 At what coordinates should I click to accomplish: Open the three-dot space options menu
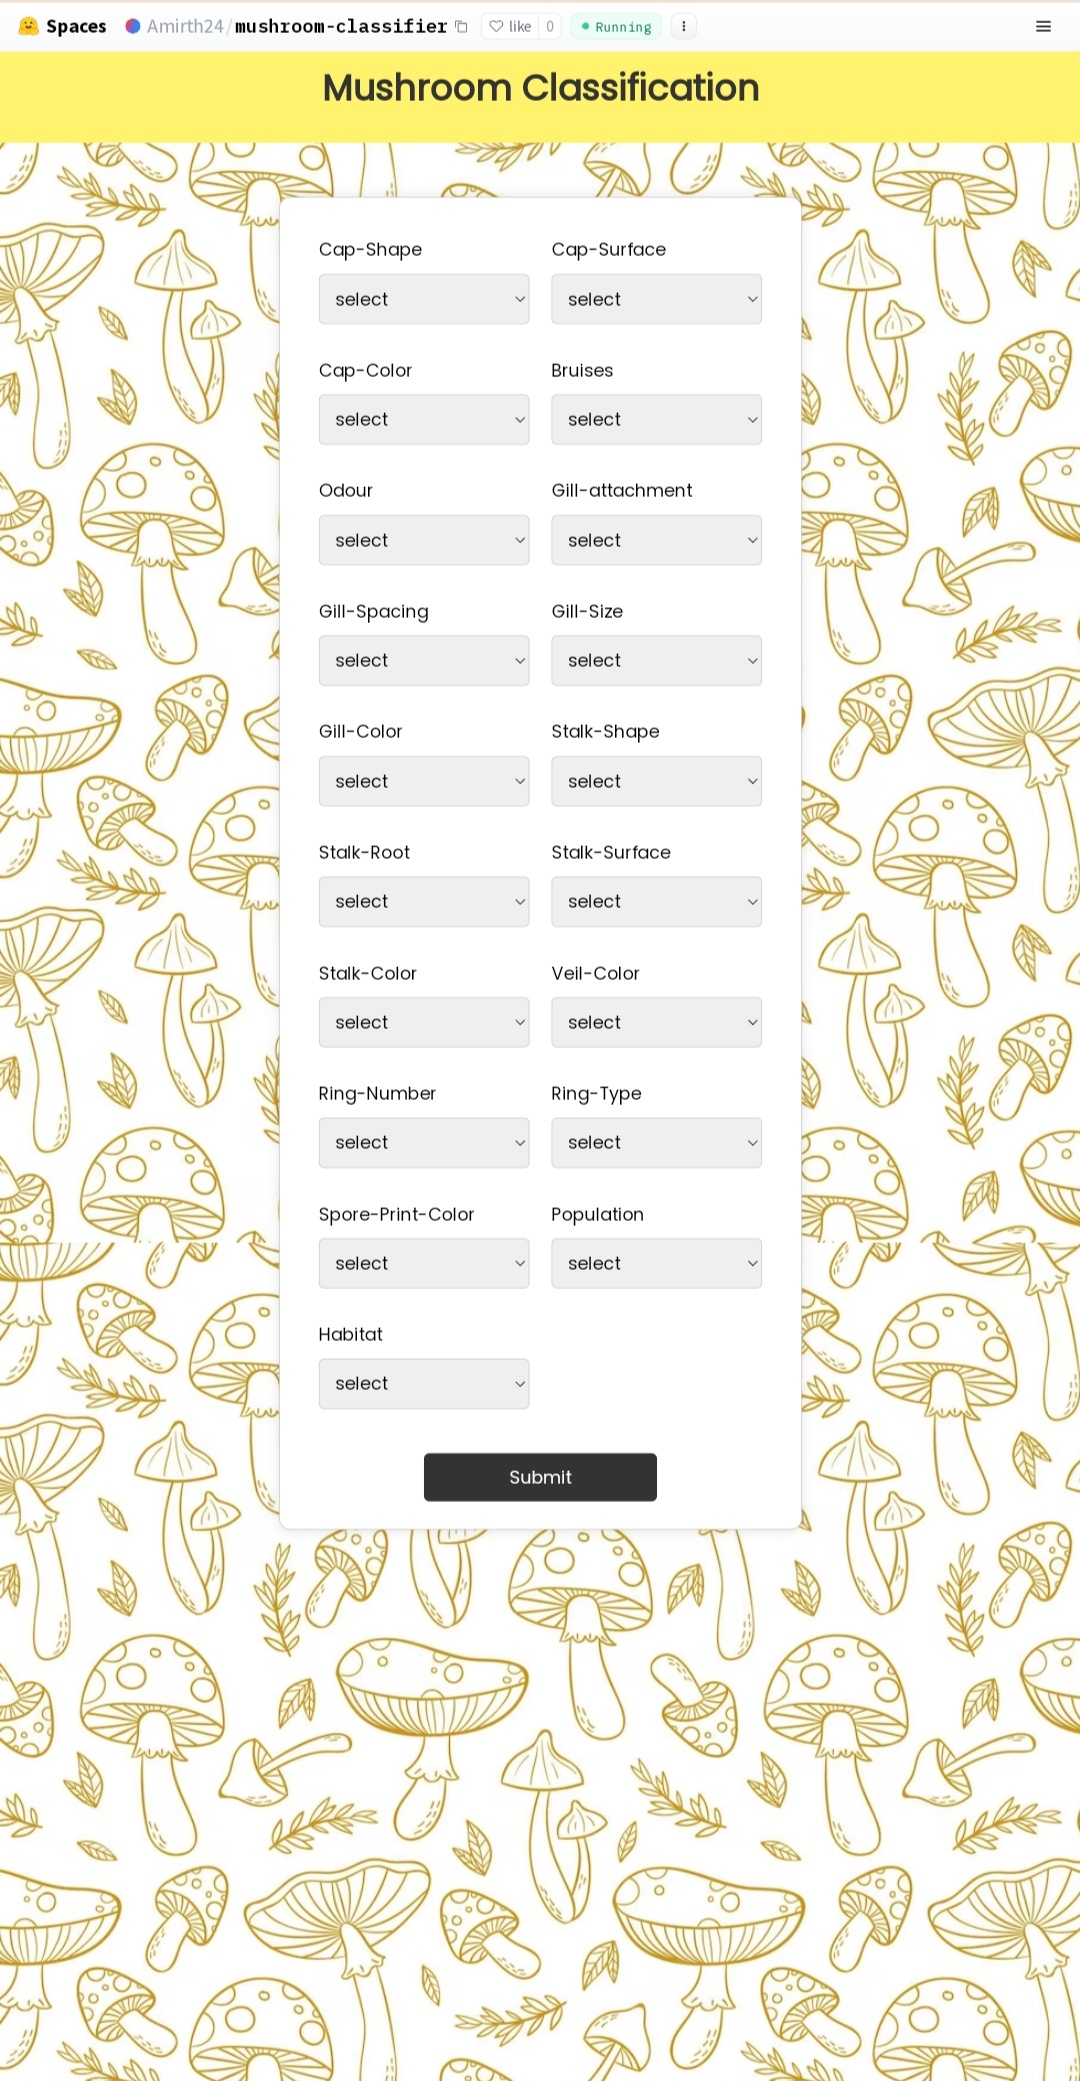[x=683, y=26]
